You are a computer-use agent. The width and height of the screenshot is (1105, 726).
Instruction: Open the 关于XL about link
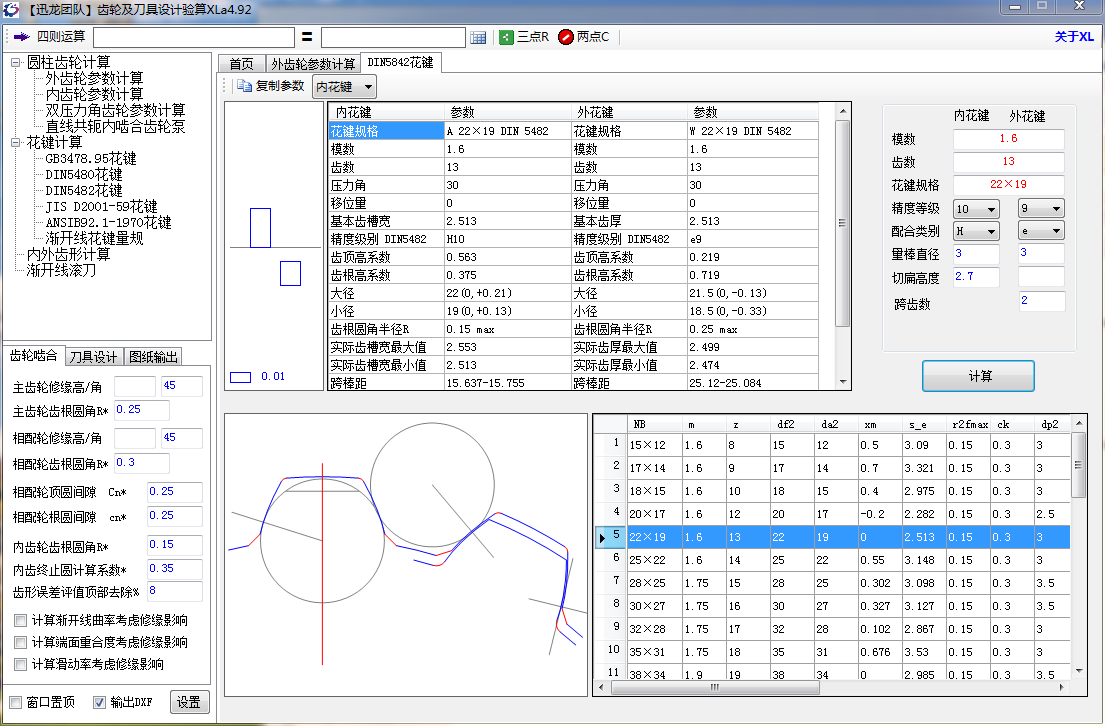(x=1073, y=37)
